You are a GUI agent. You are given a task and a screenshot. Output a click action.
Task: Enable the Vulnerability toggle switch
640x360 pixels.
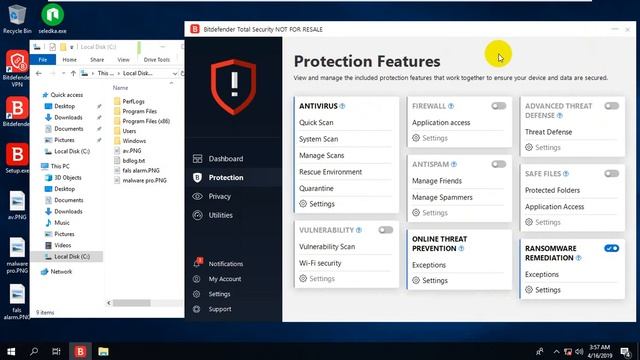[385, 230]
